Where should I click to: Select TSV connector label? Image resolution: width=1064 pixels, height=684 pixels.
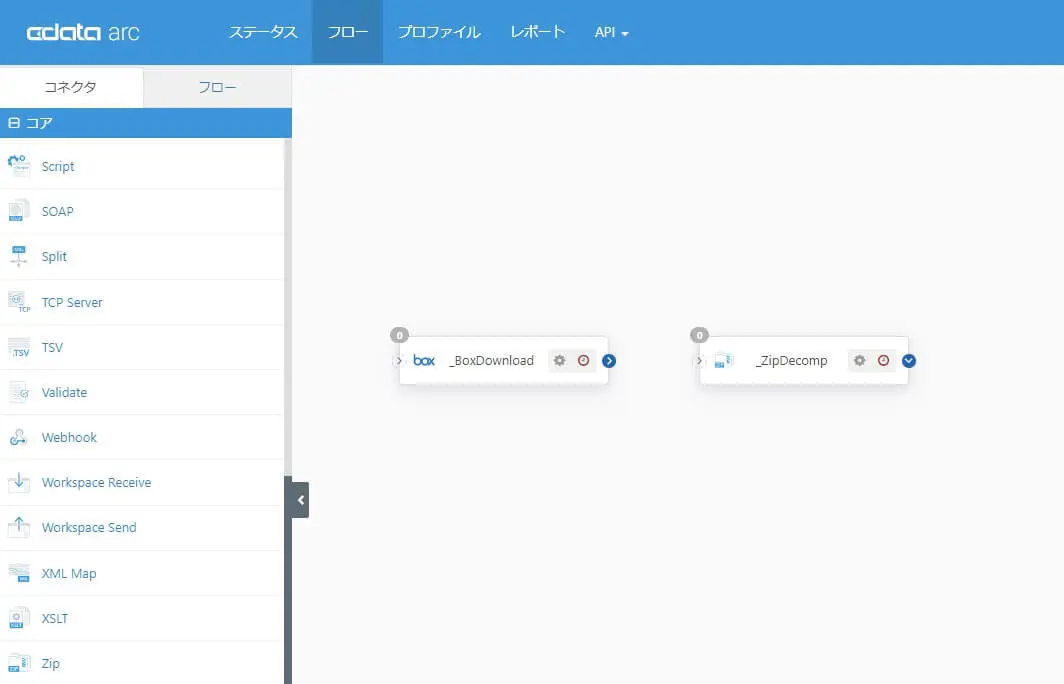(x=52, y=347)
